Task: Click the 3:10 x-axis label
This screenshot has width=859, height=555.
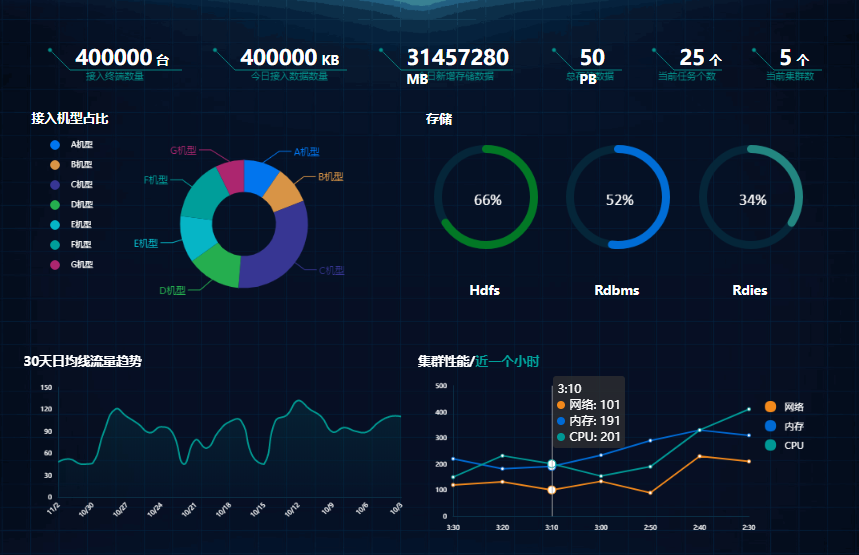Action: click(552, 528)
